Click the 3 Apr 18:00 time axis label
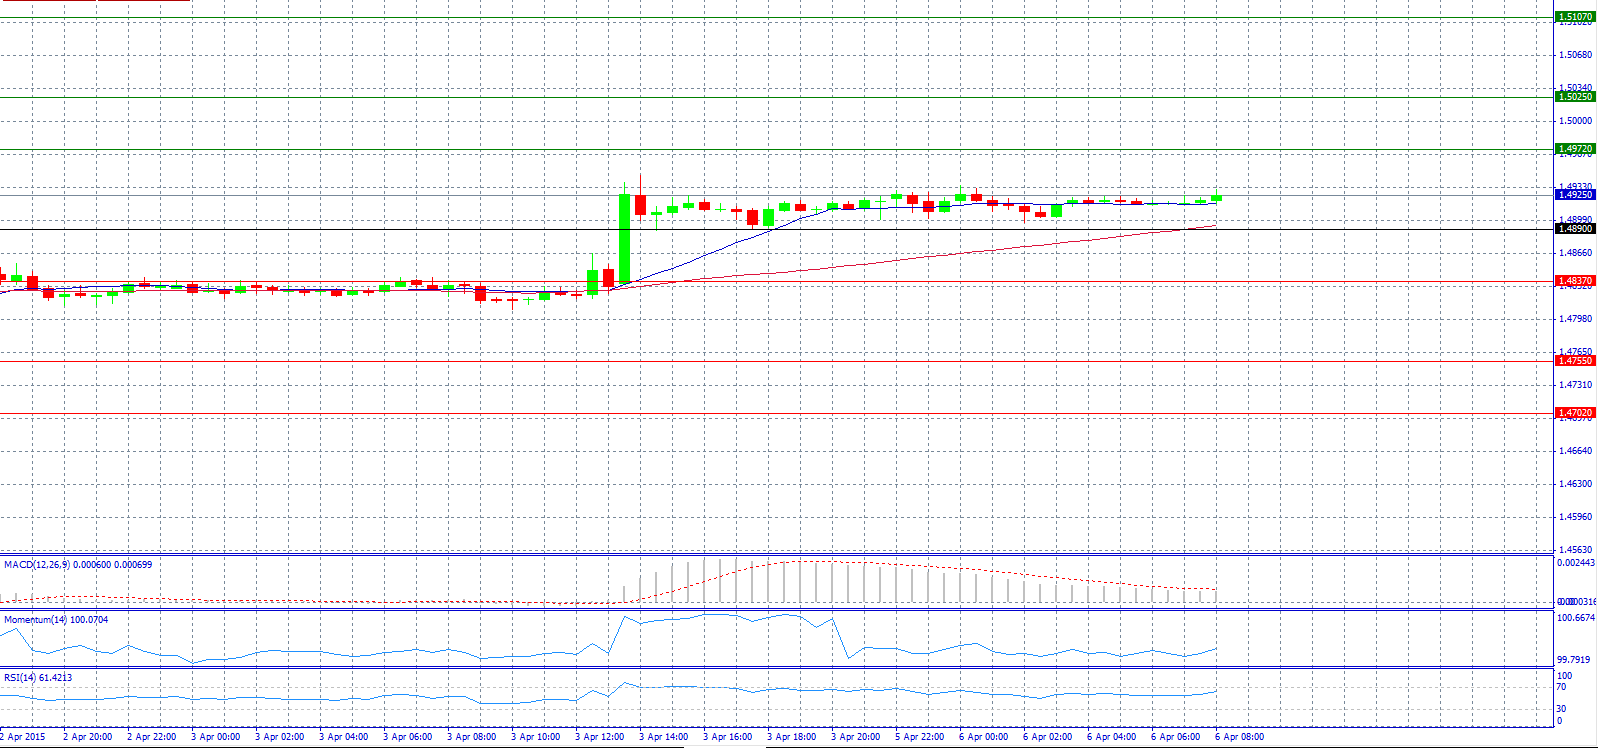 point(791,737)
